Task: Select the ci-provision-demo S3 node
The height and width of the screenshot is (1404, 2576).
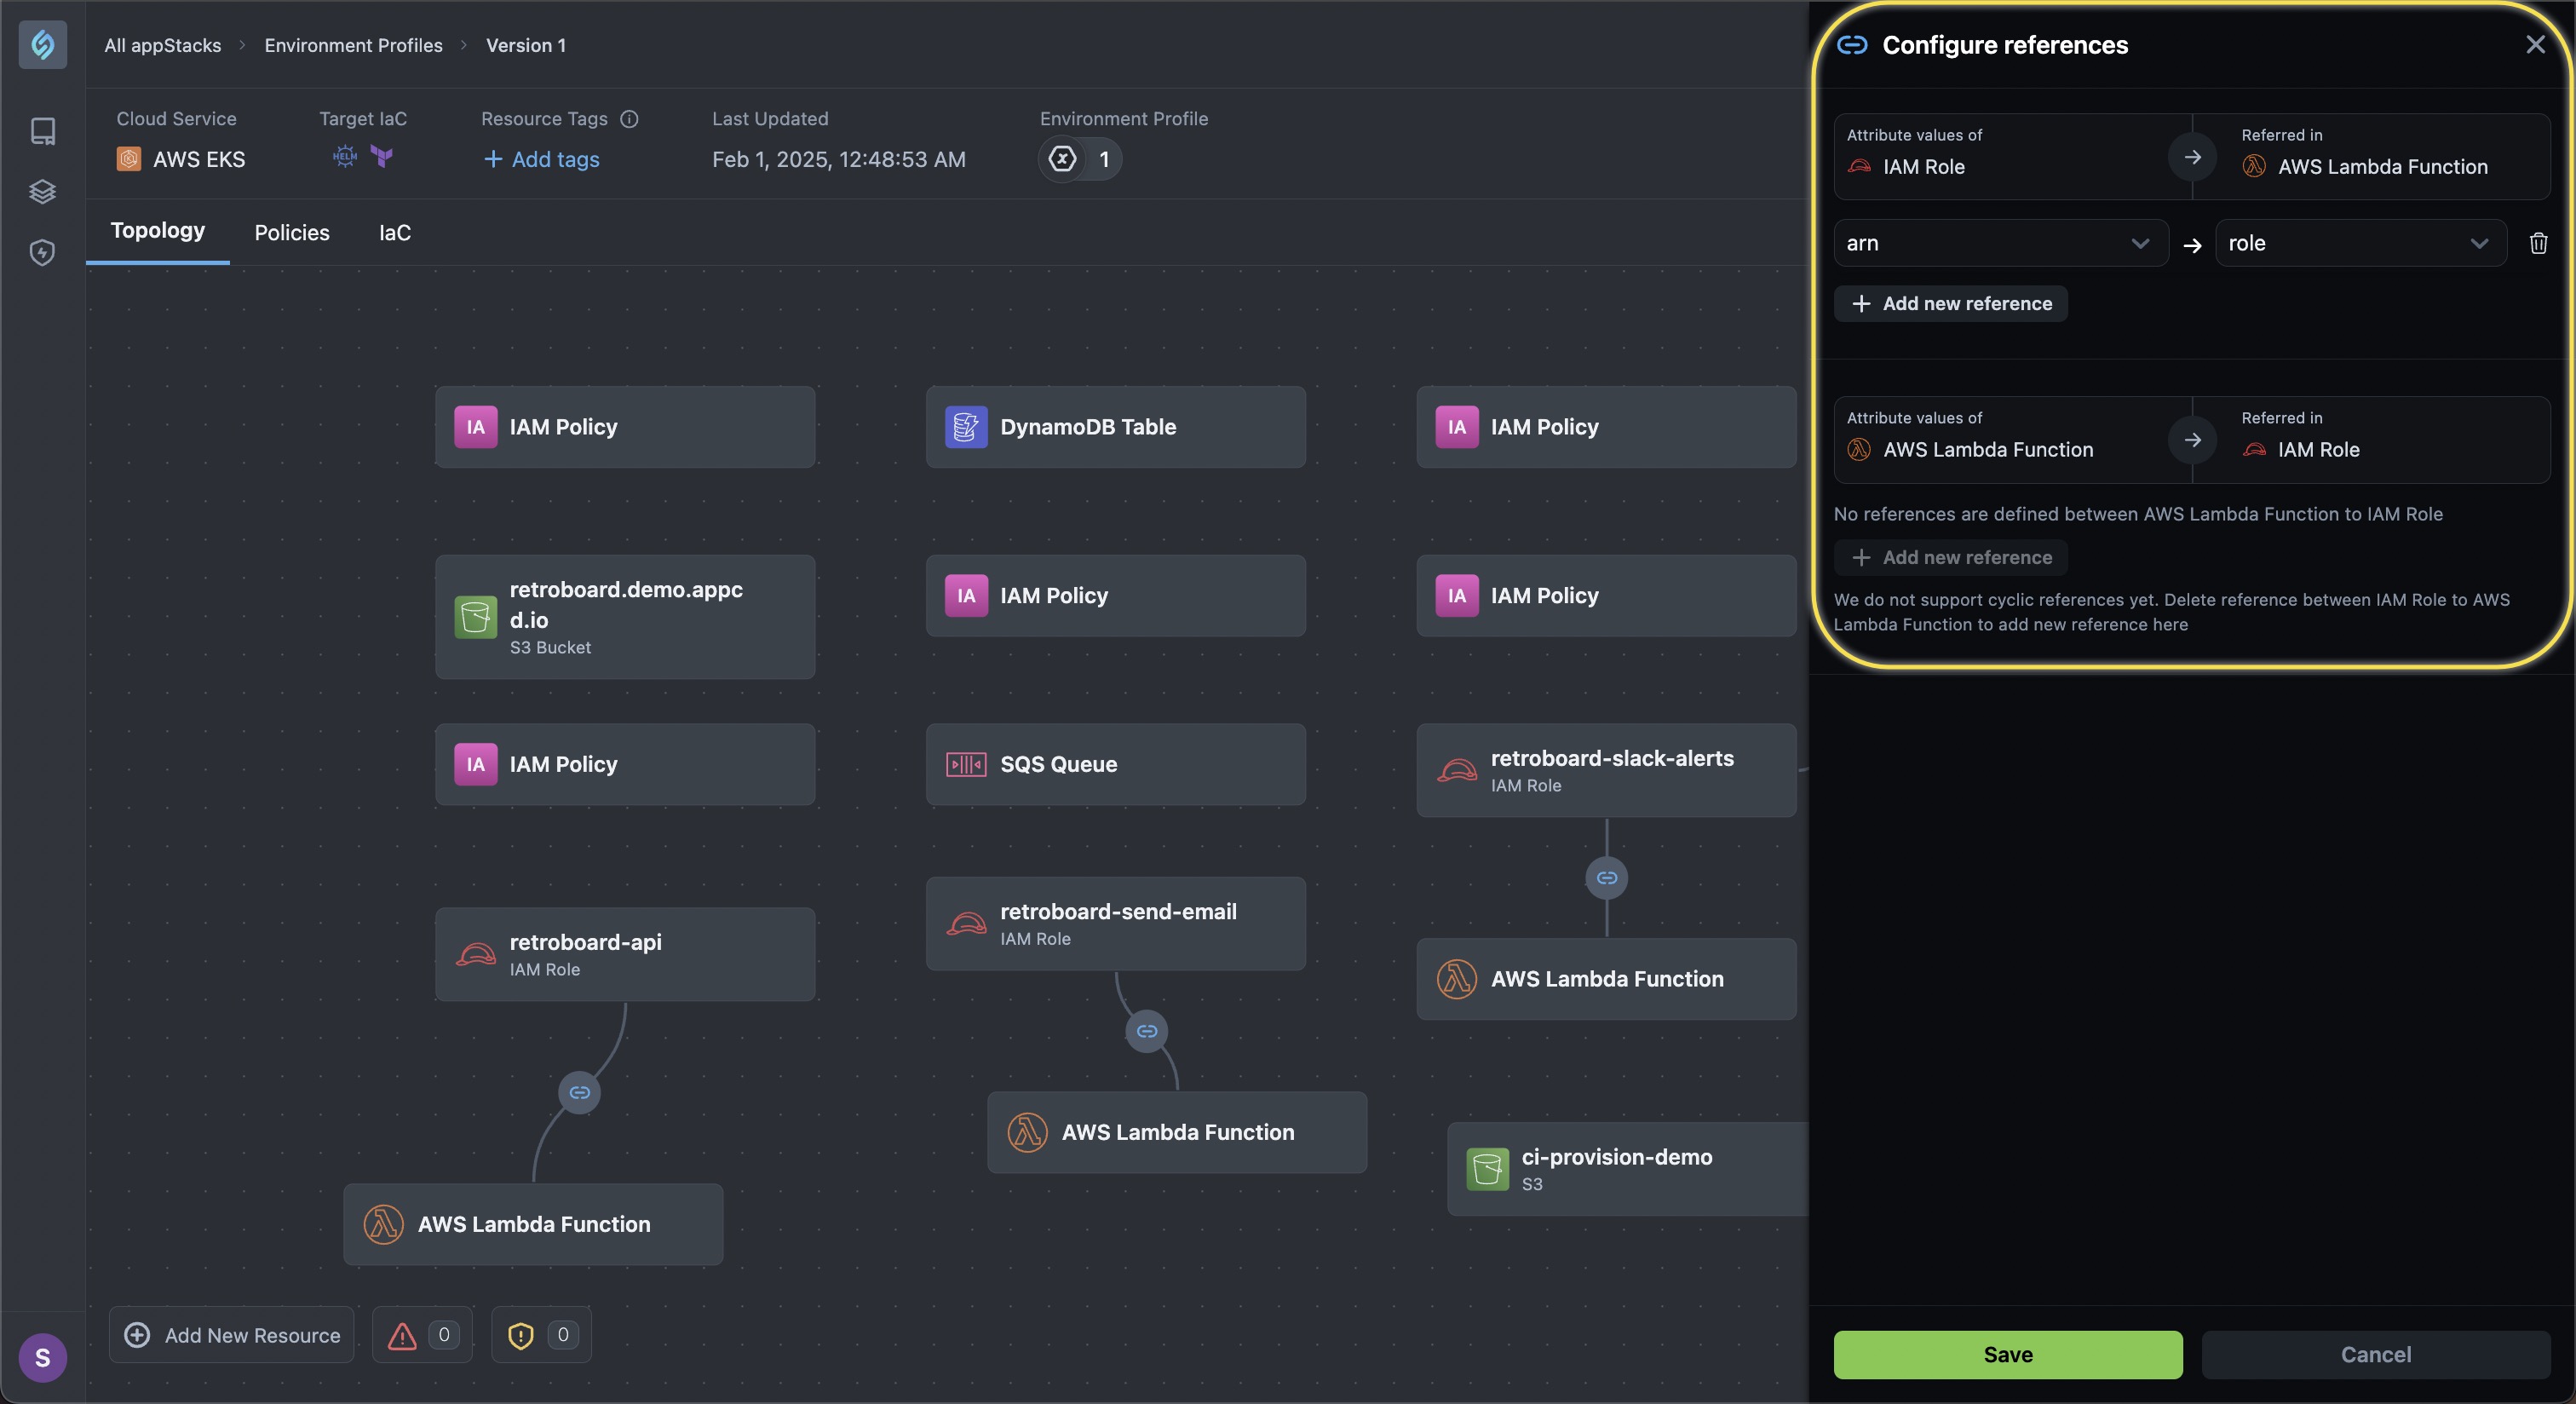Action: click(1628, 1169)
